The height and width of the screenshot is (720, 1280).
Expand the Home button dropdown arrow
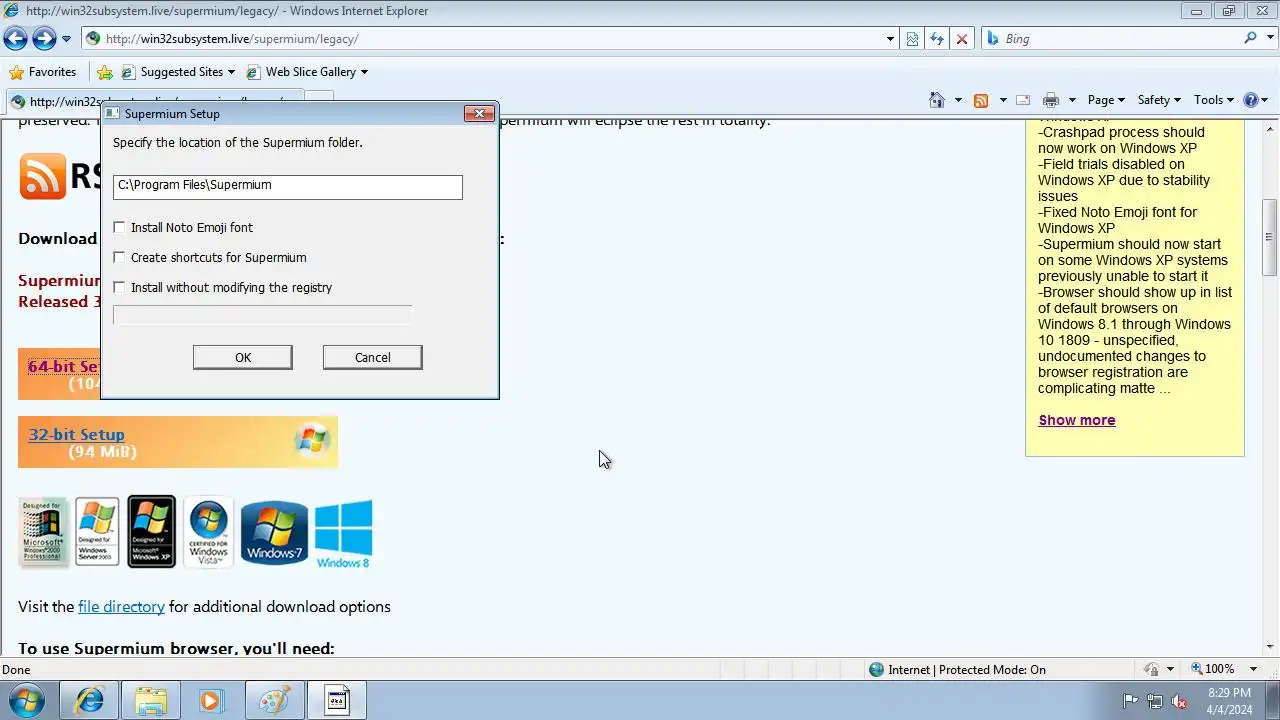[x=958, y=100]
